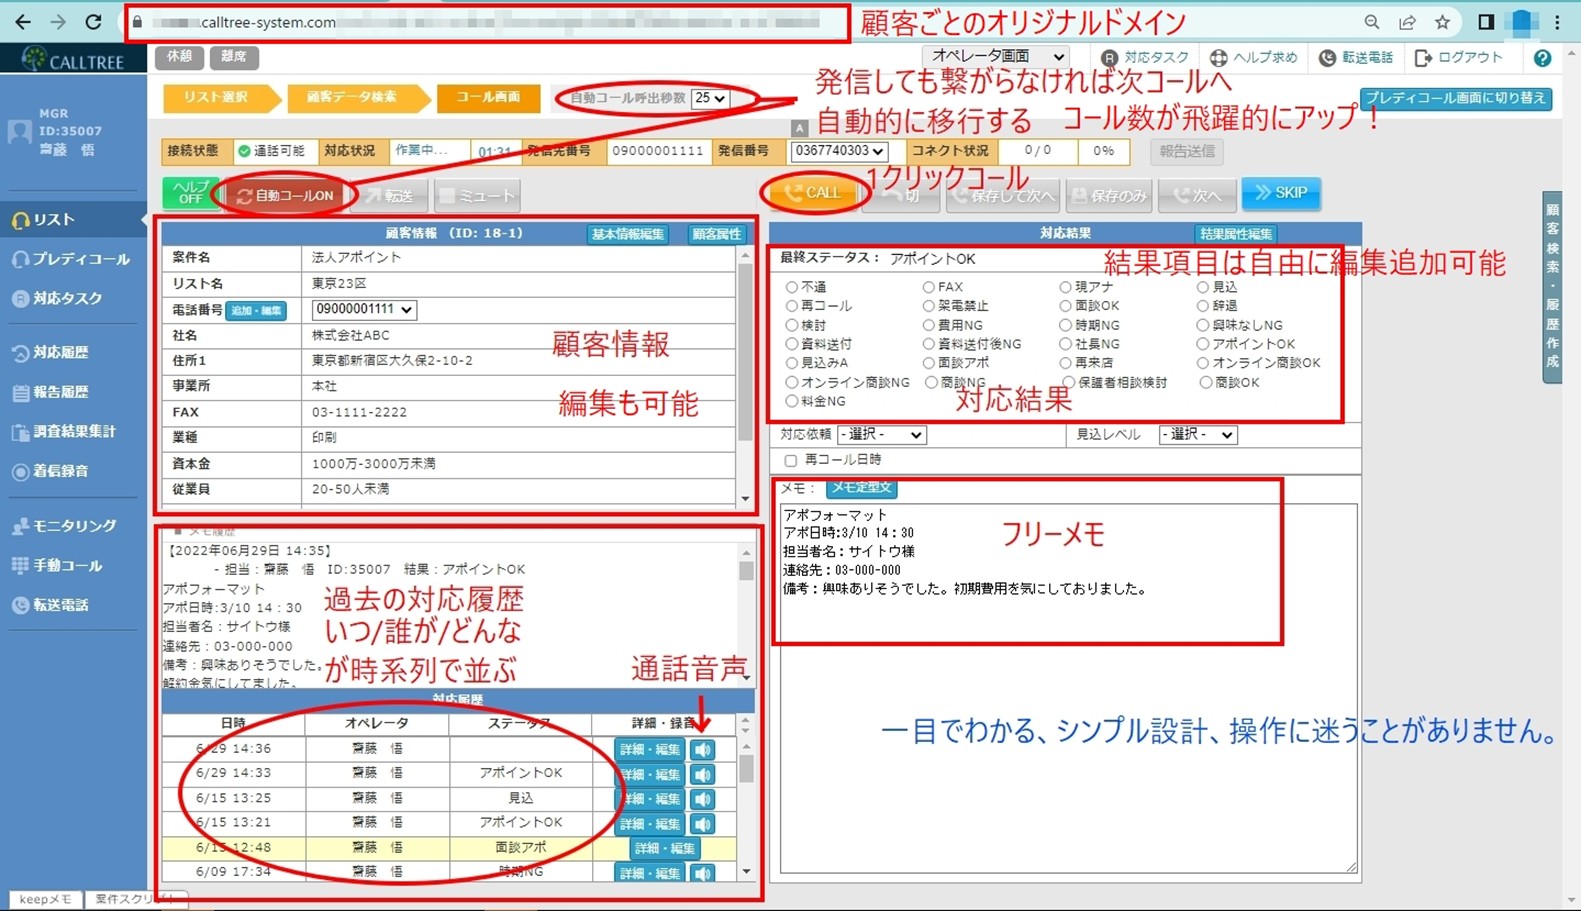
Task: Click the orange CALL phone button
Action: click(812, 193)
